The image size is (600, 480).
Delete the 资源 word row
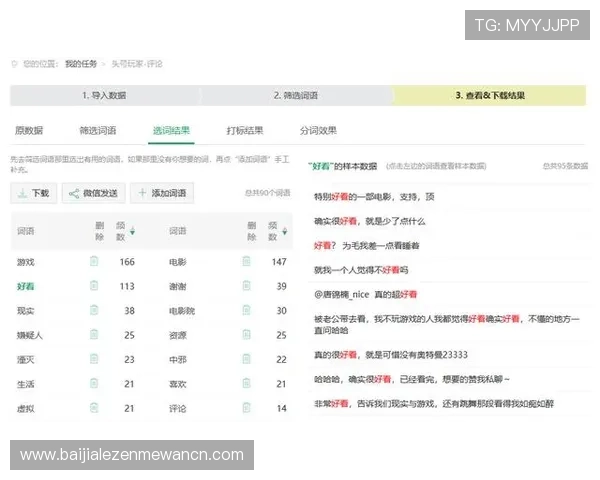tap(246, 335)
